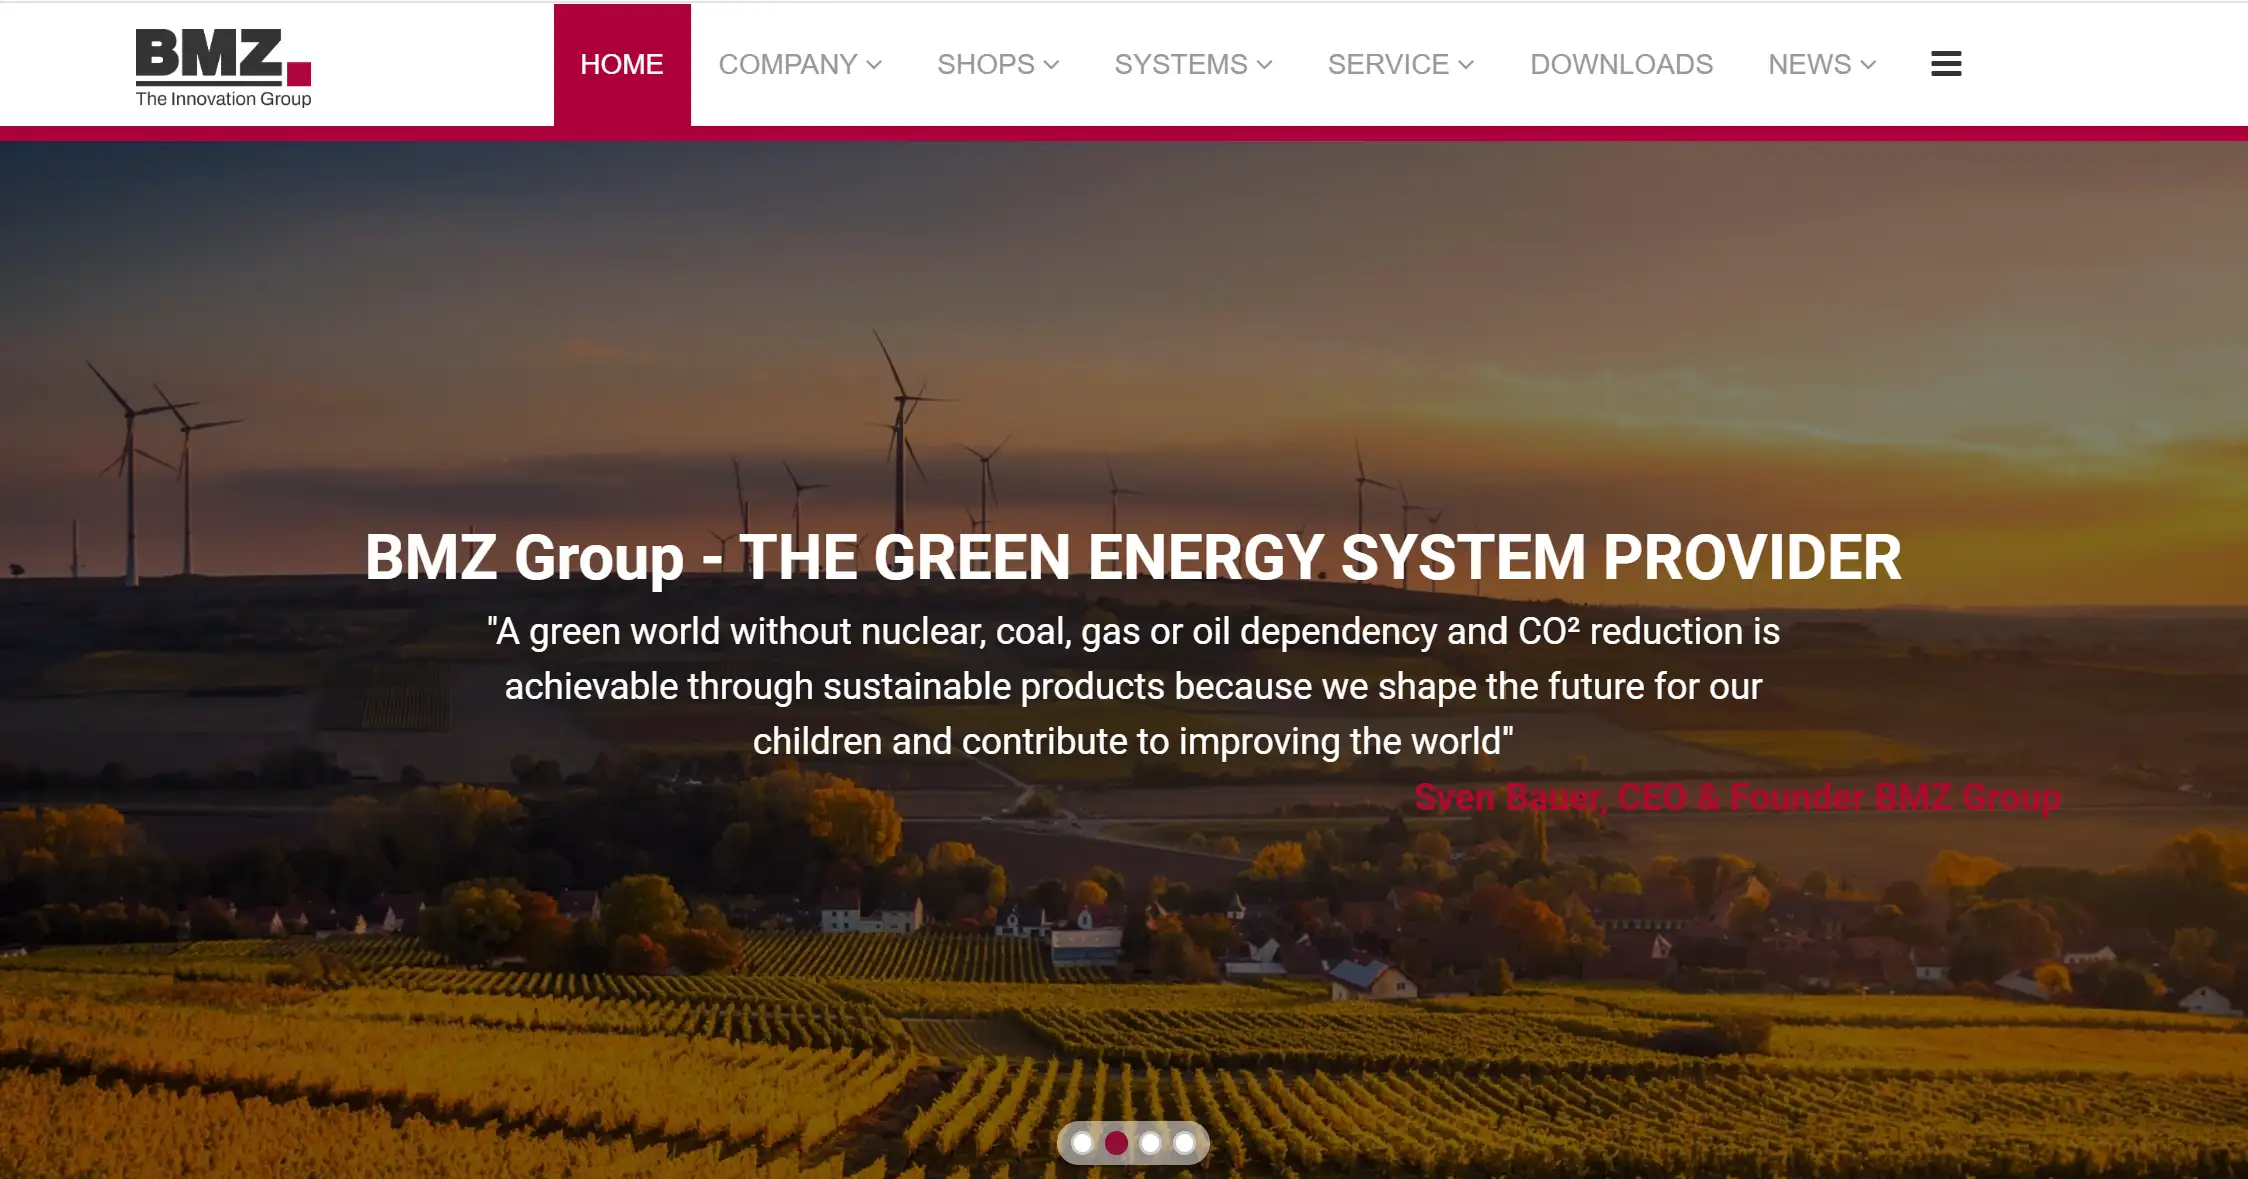Expand the NEWS dropdown chevron
The height and width of the screenshot is (1179, 2248).
[x=1868, y=65]
